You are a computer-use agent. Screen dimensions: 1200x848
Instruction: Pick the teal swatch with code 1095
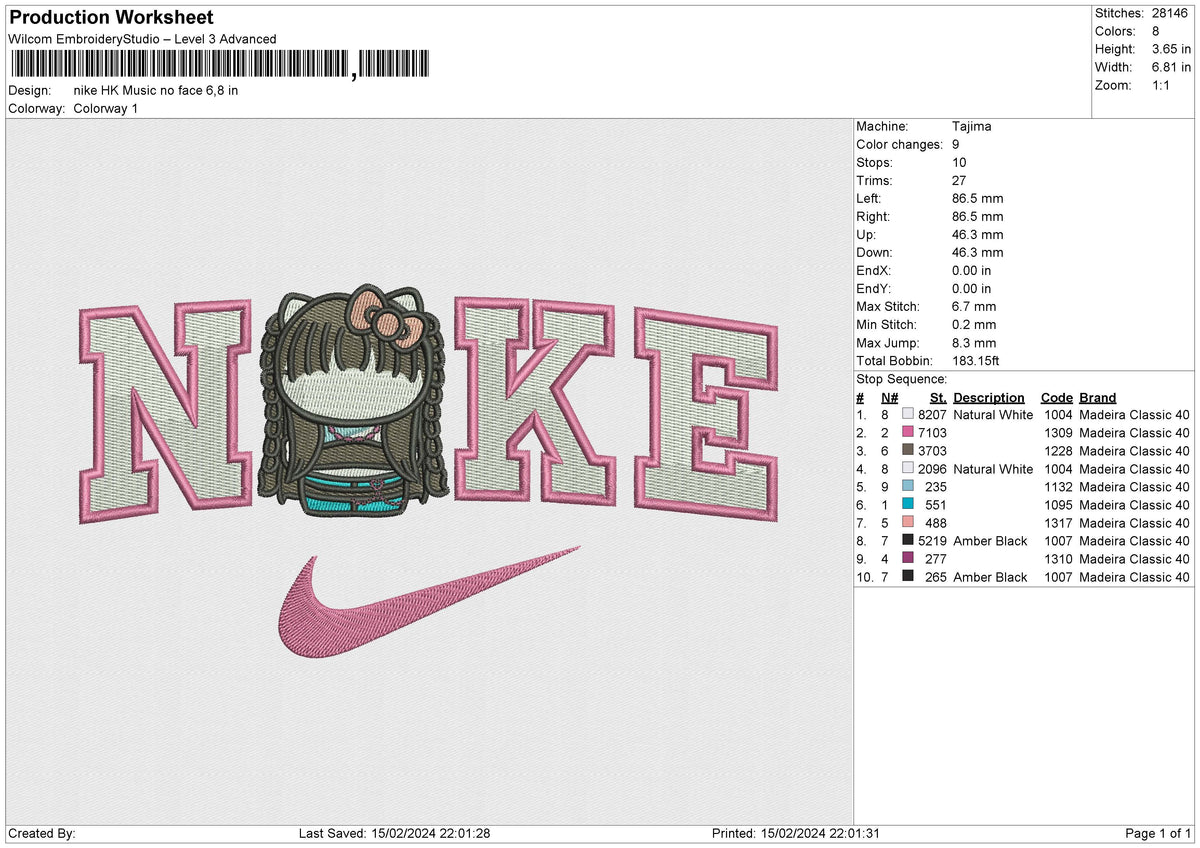coord(908,505)
